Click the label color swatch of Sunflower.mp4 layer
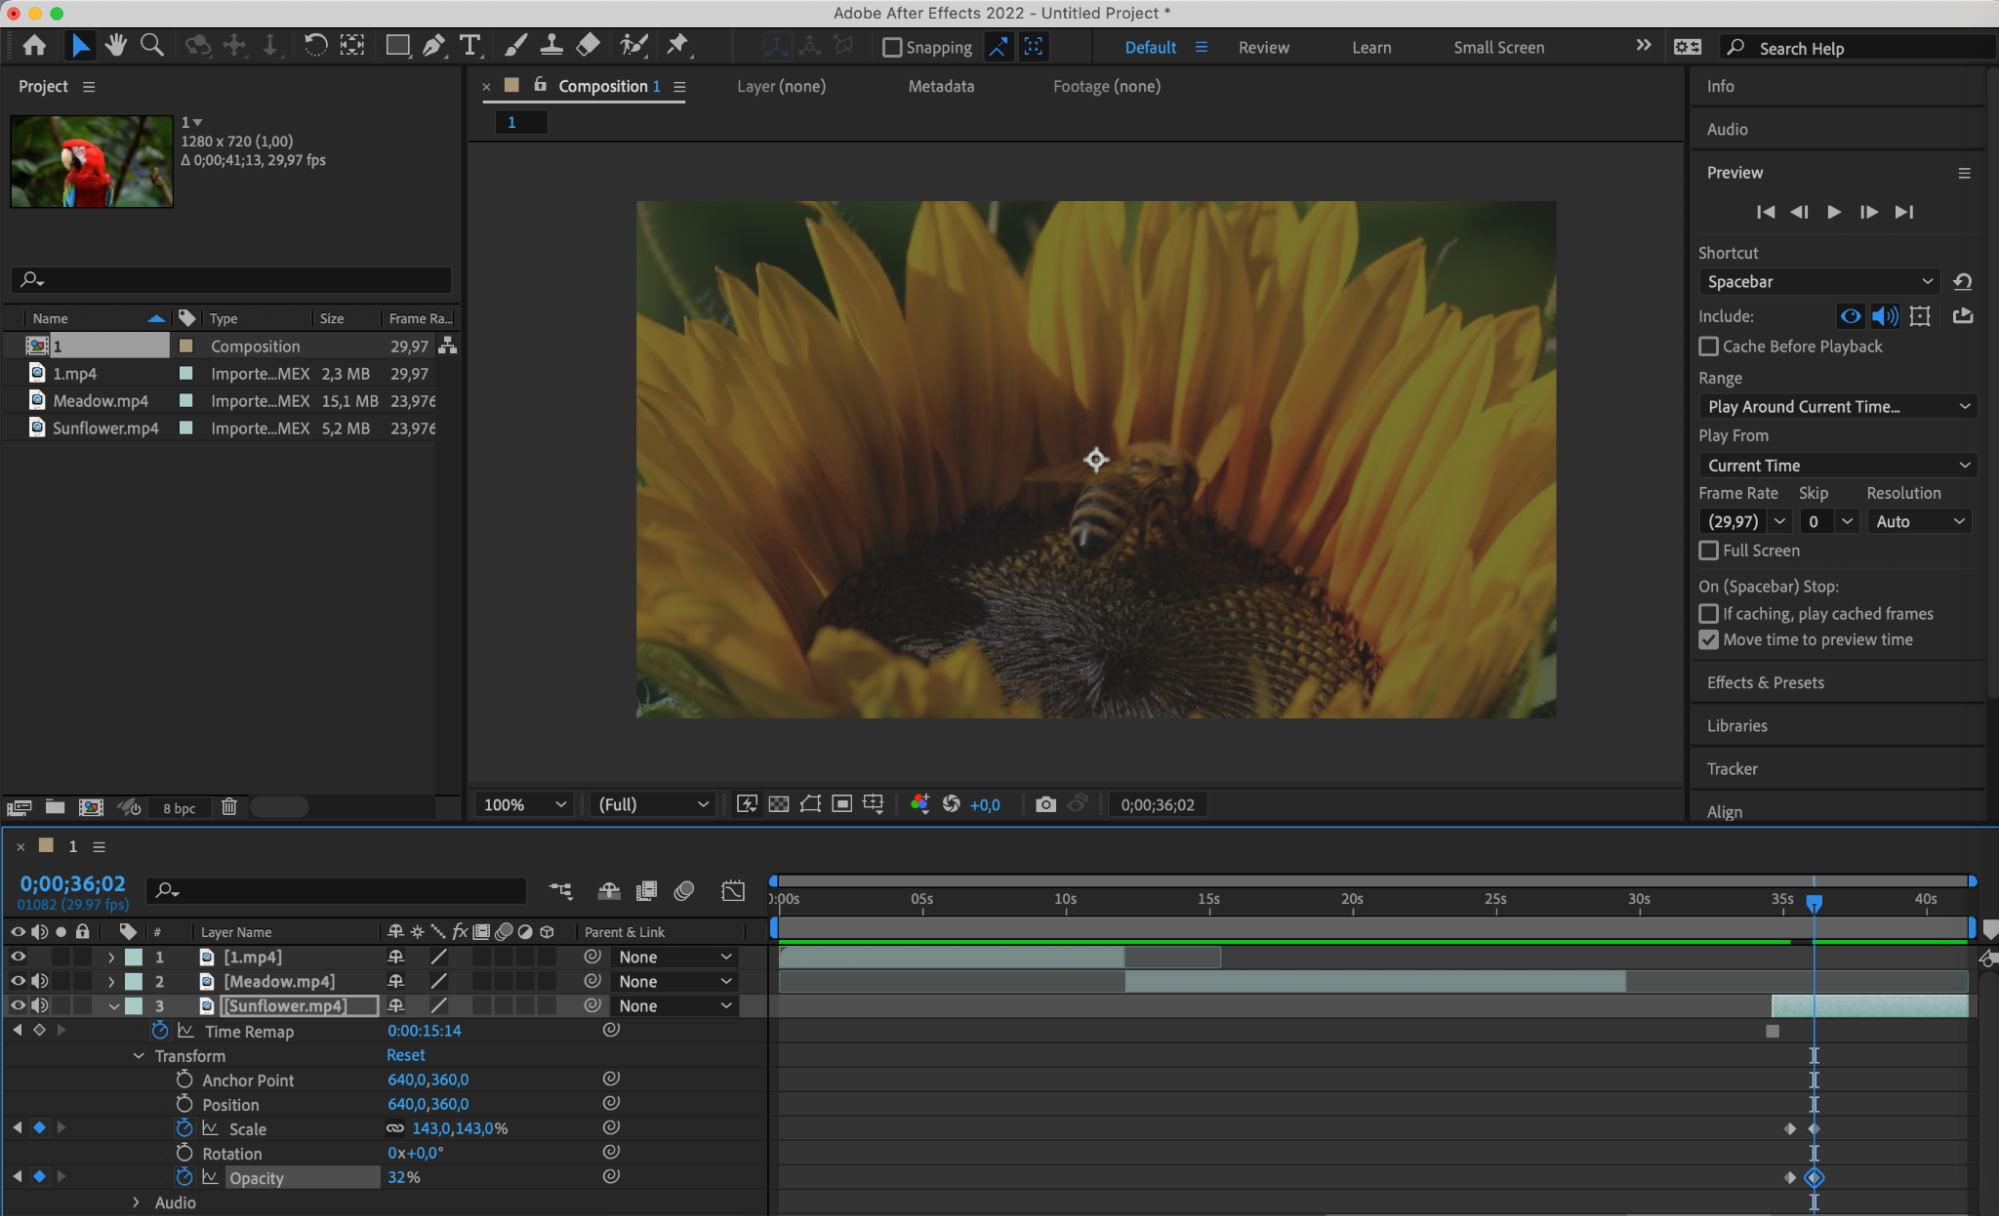 (x=133, y=1006)
